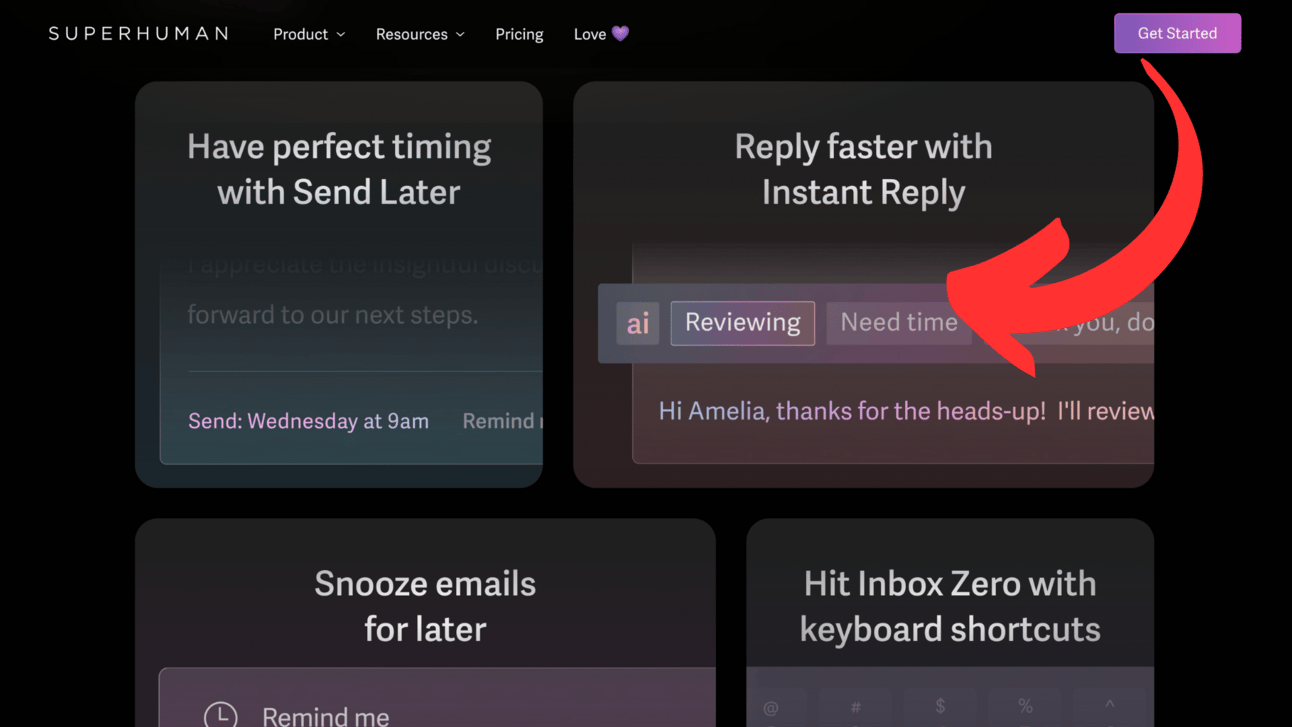Select the Remind me field
1292x727 pixels.
point(437,698)
